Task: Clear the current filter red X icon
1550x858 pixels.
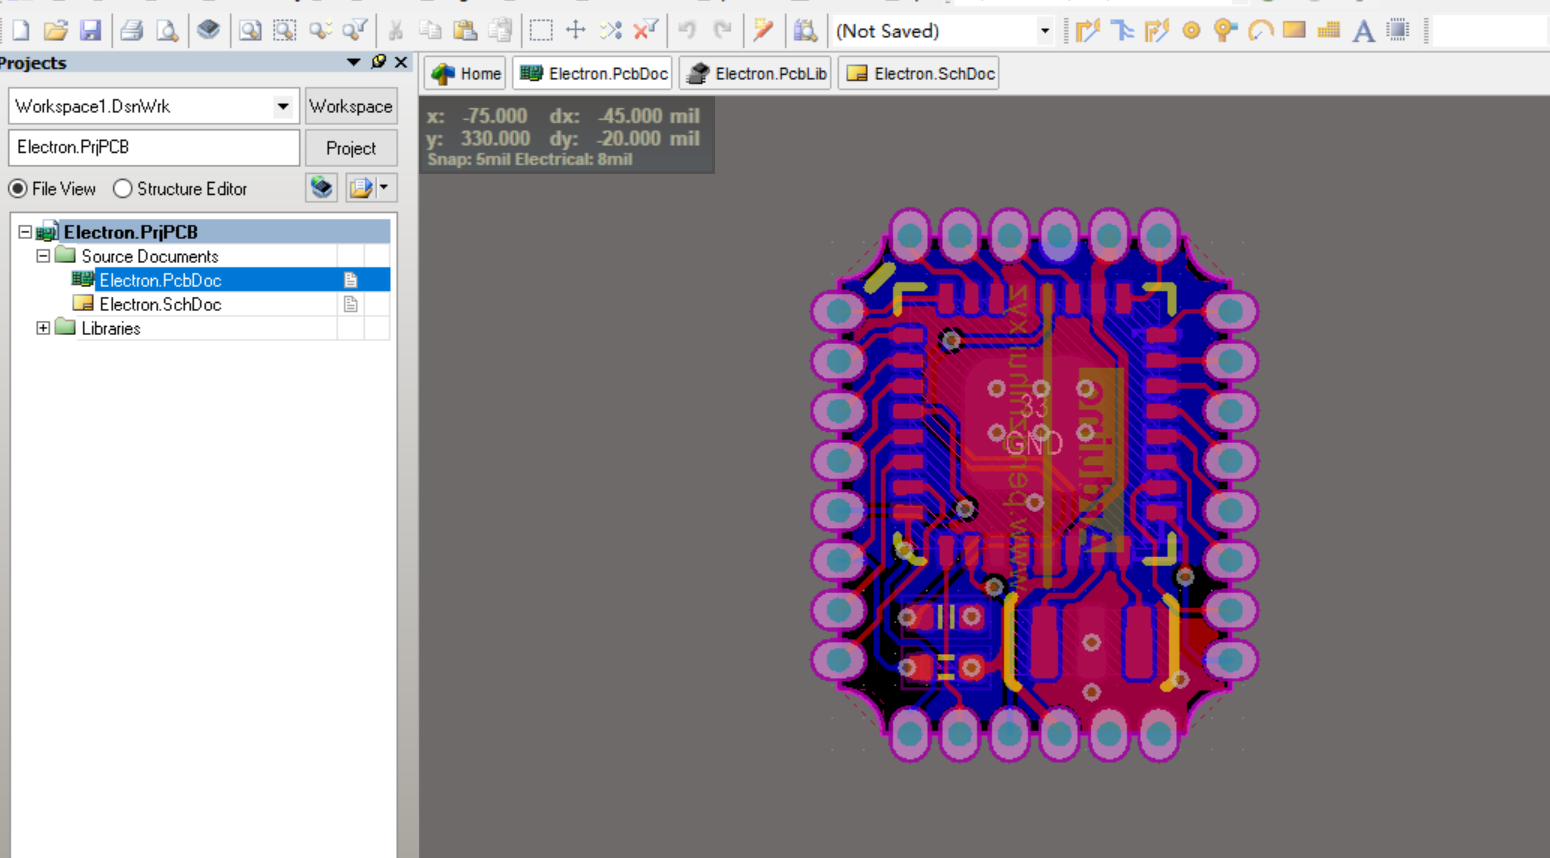Action: tap(646, 31)
